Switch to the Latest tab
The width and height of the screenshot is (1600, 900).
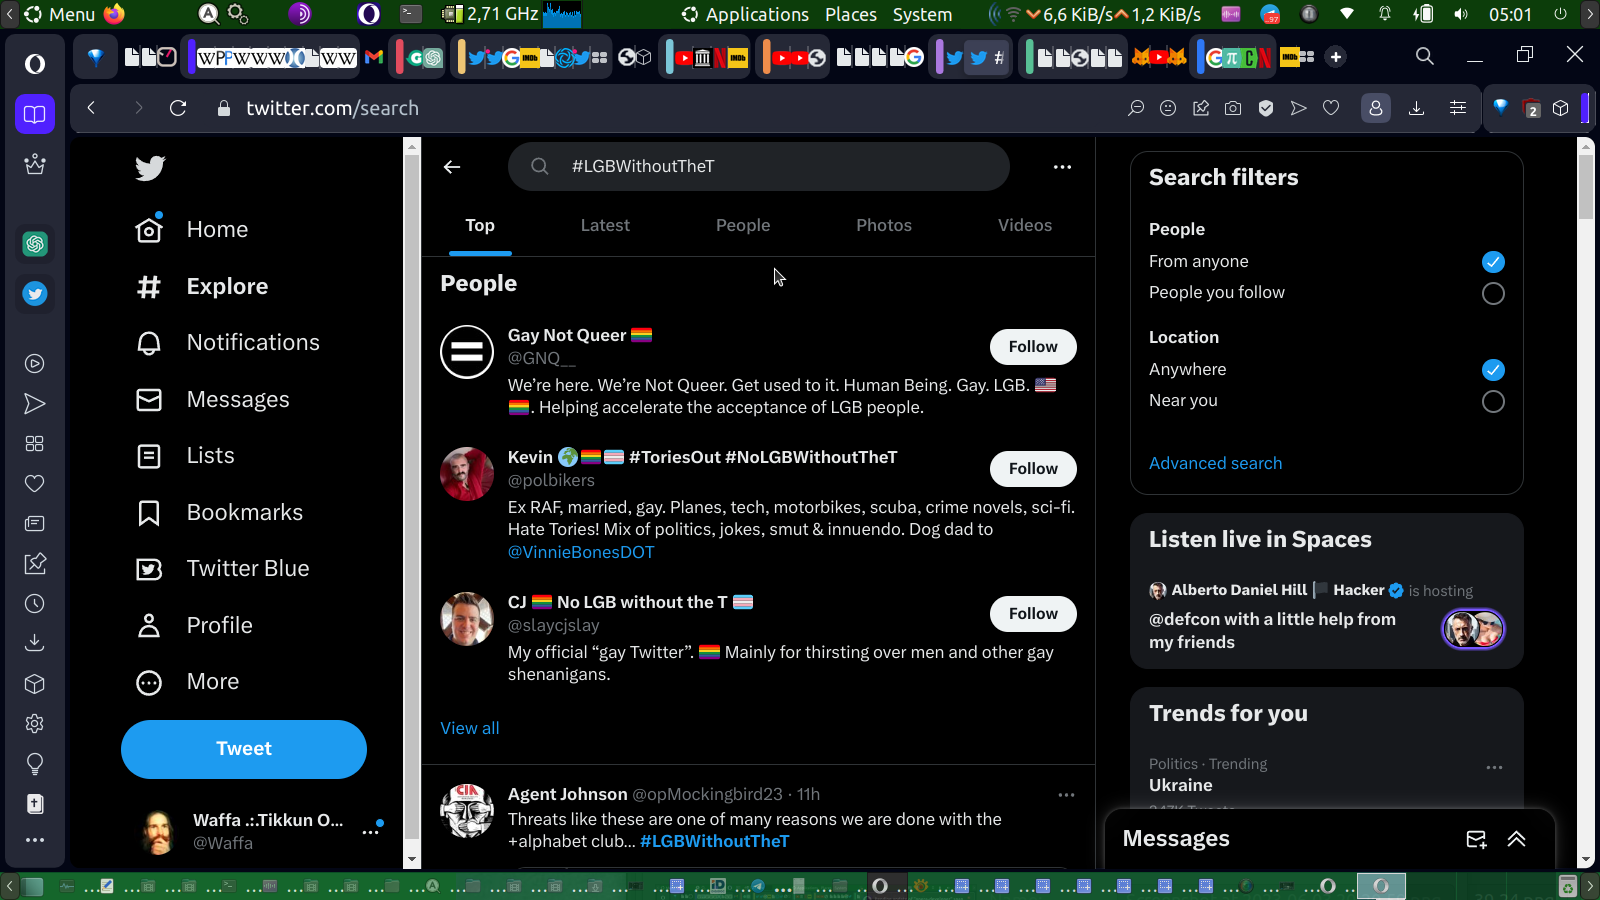605,226
